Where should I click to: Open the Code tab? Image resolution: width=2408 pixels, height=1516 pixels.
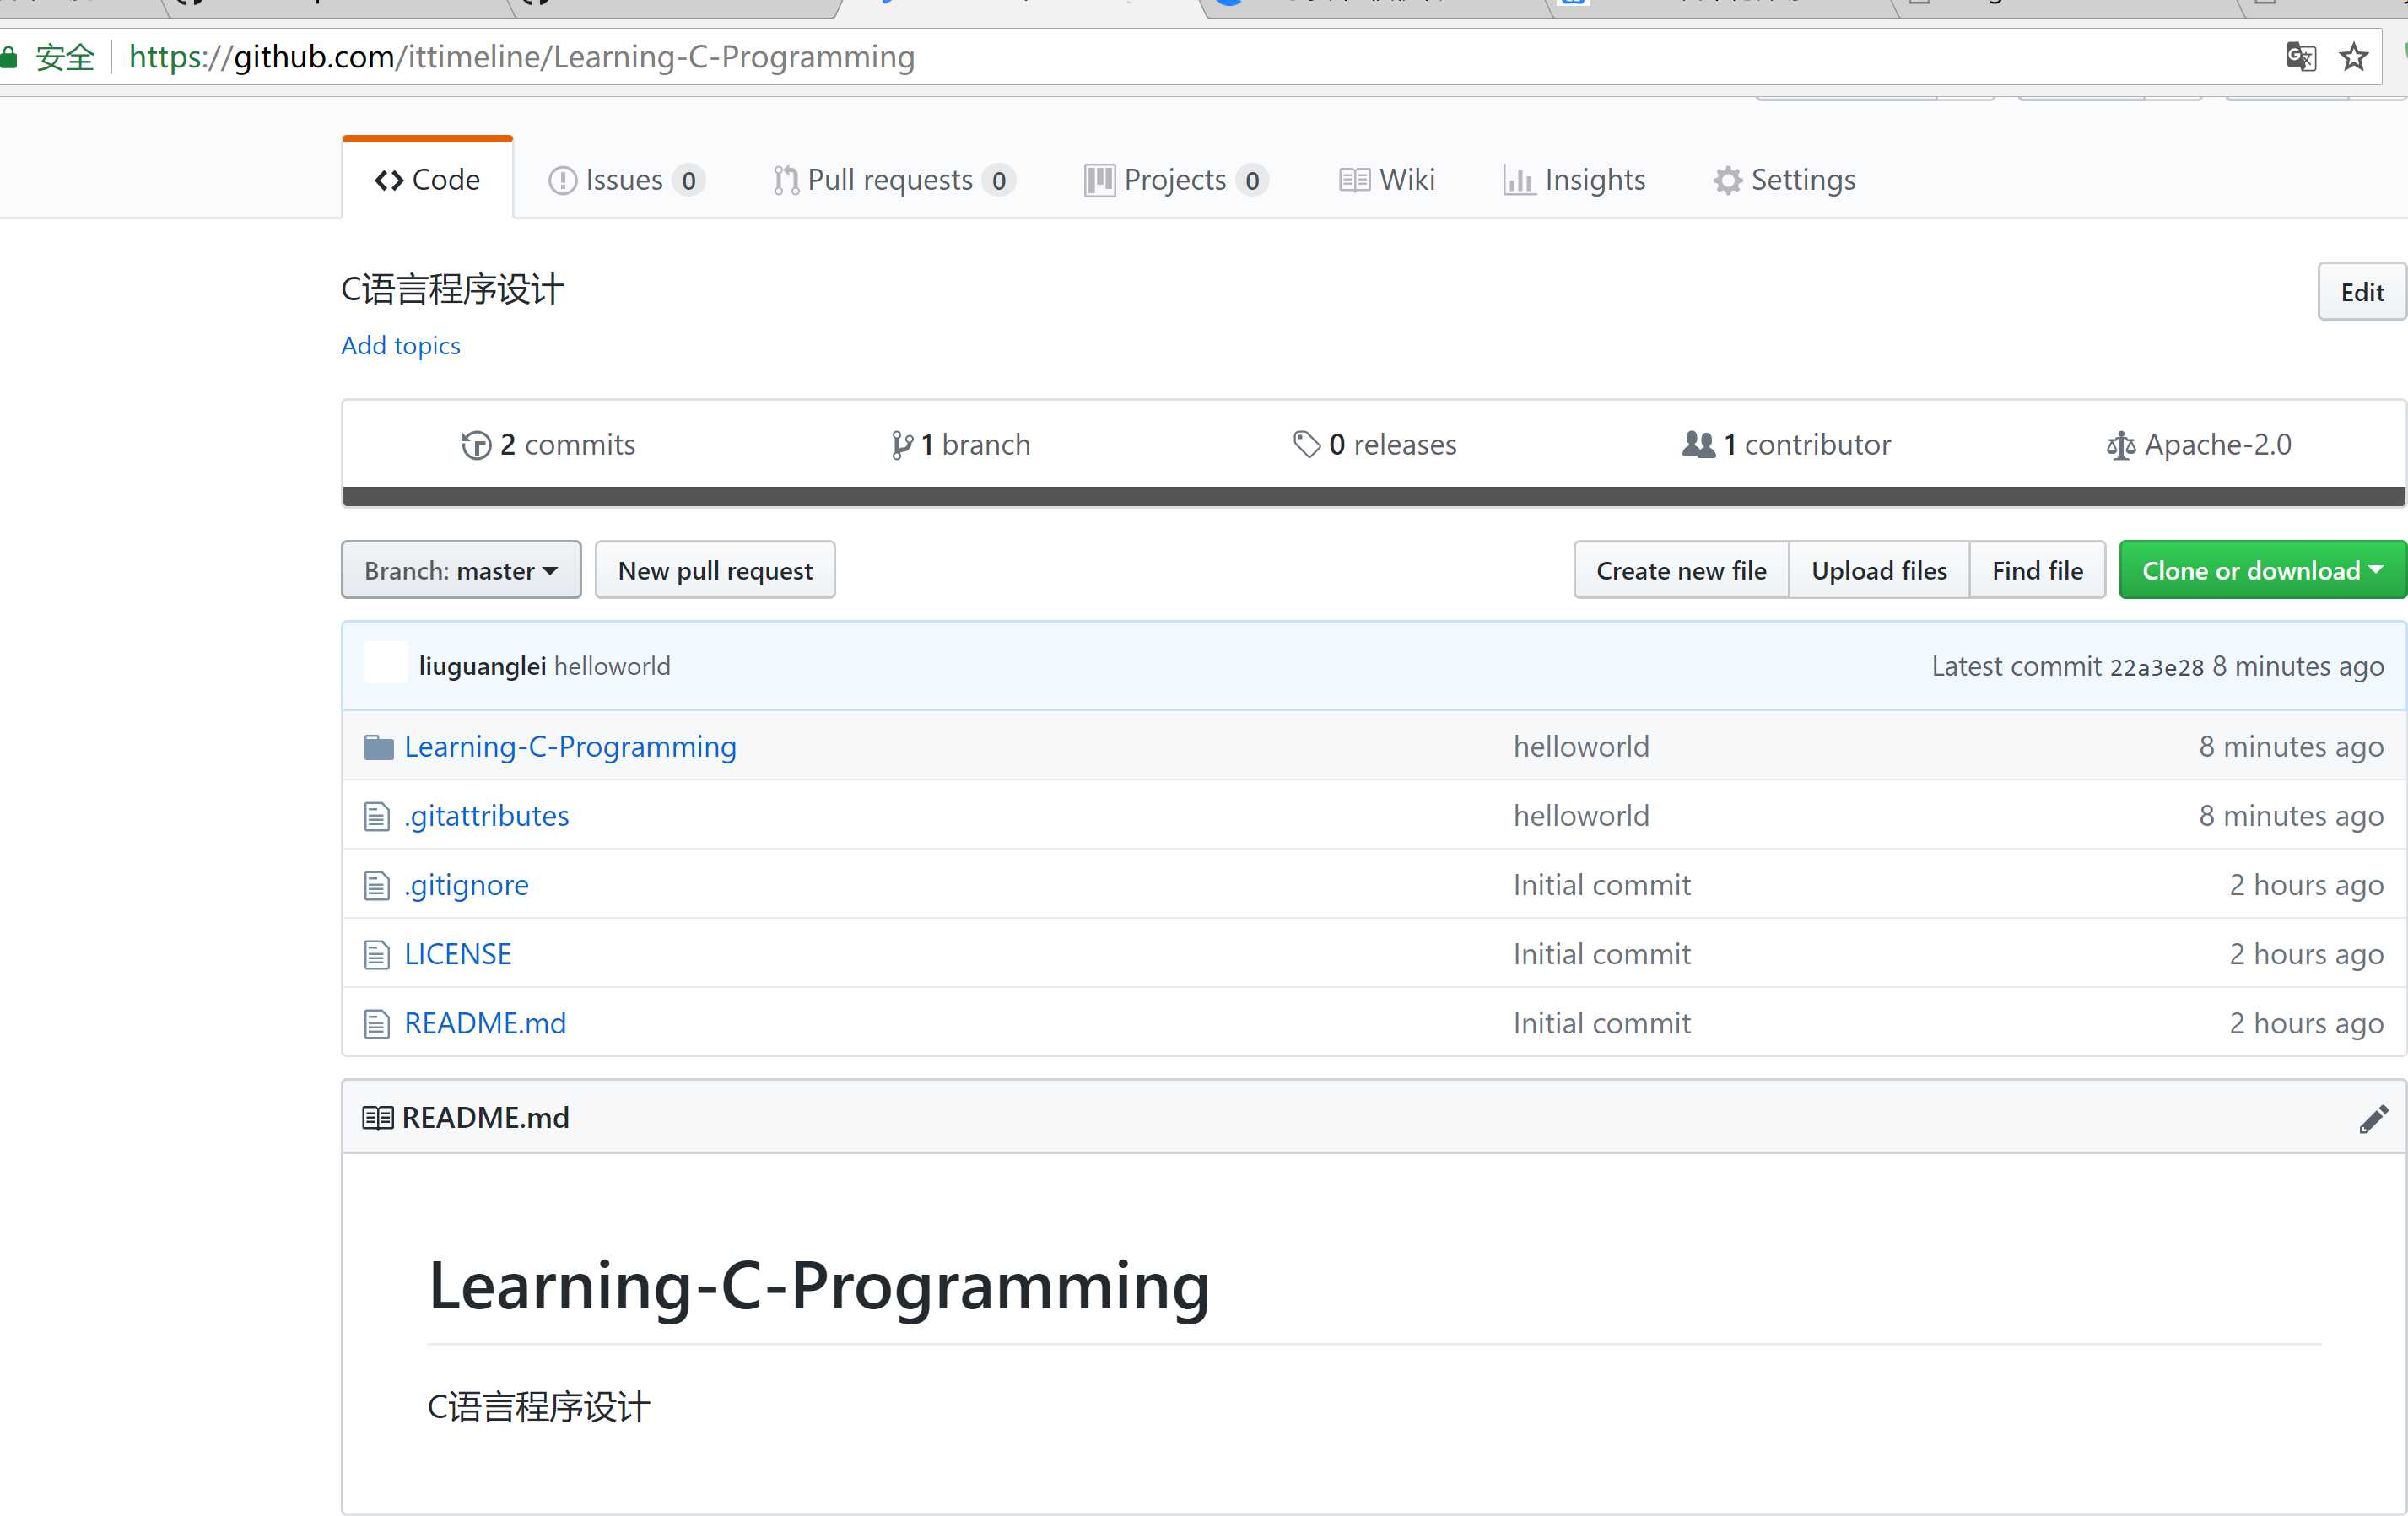pos(427,179)
